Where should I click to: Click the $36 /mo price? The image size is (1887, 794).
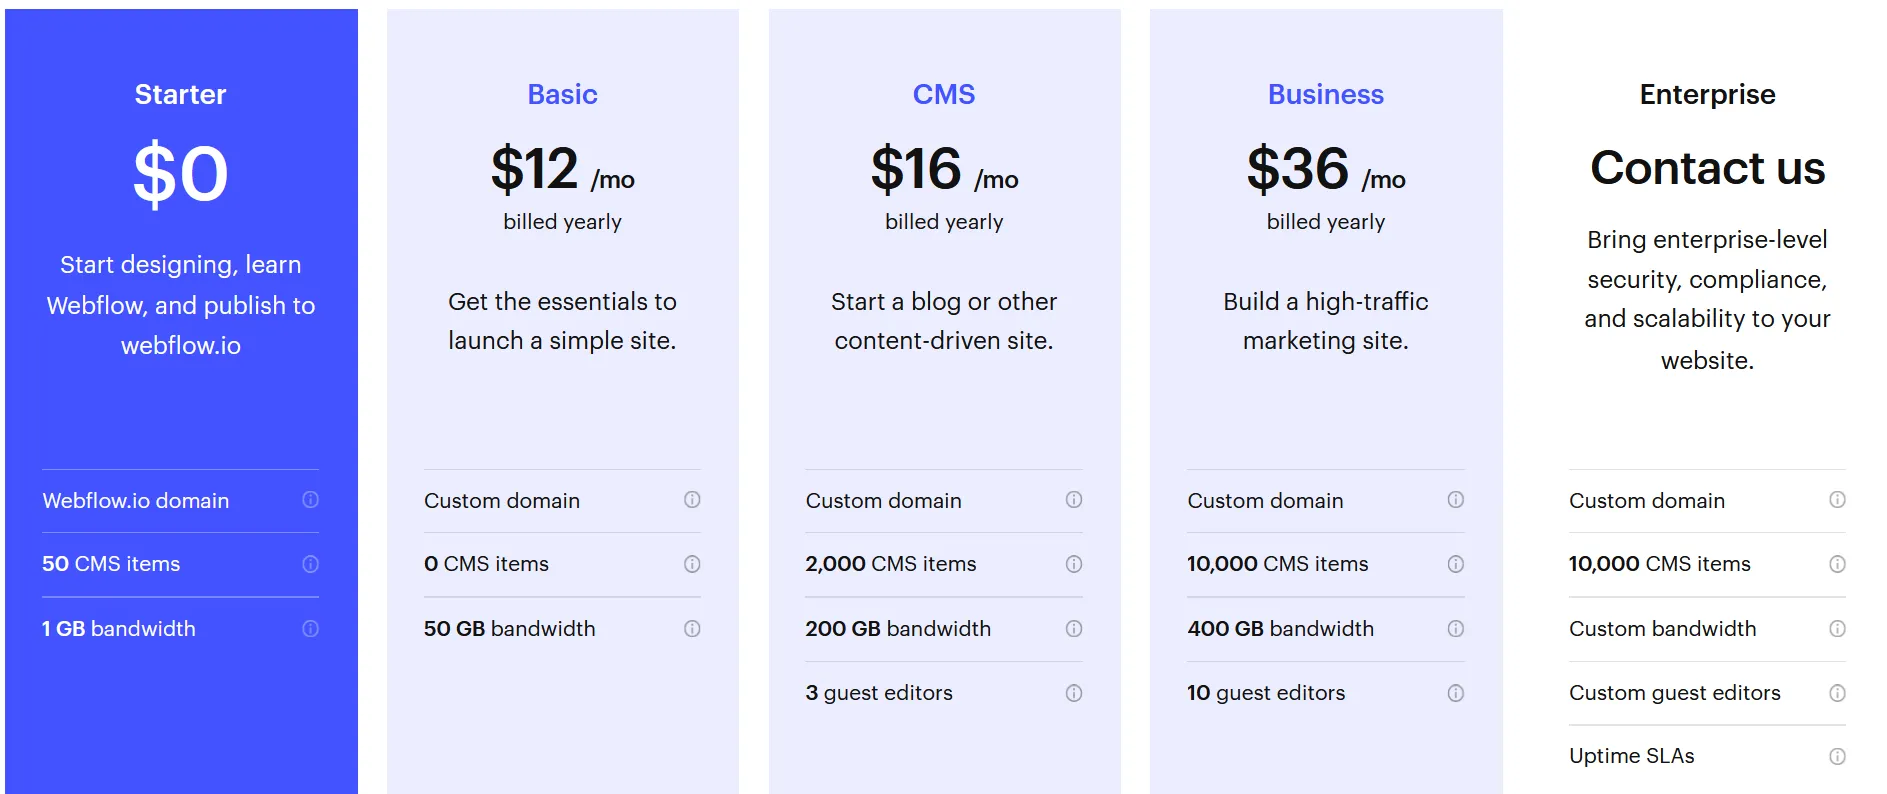point(1326,169)
